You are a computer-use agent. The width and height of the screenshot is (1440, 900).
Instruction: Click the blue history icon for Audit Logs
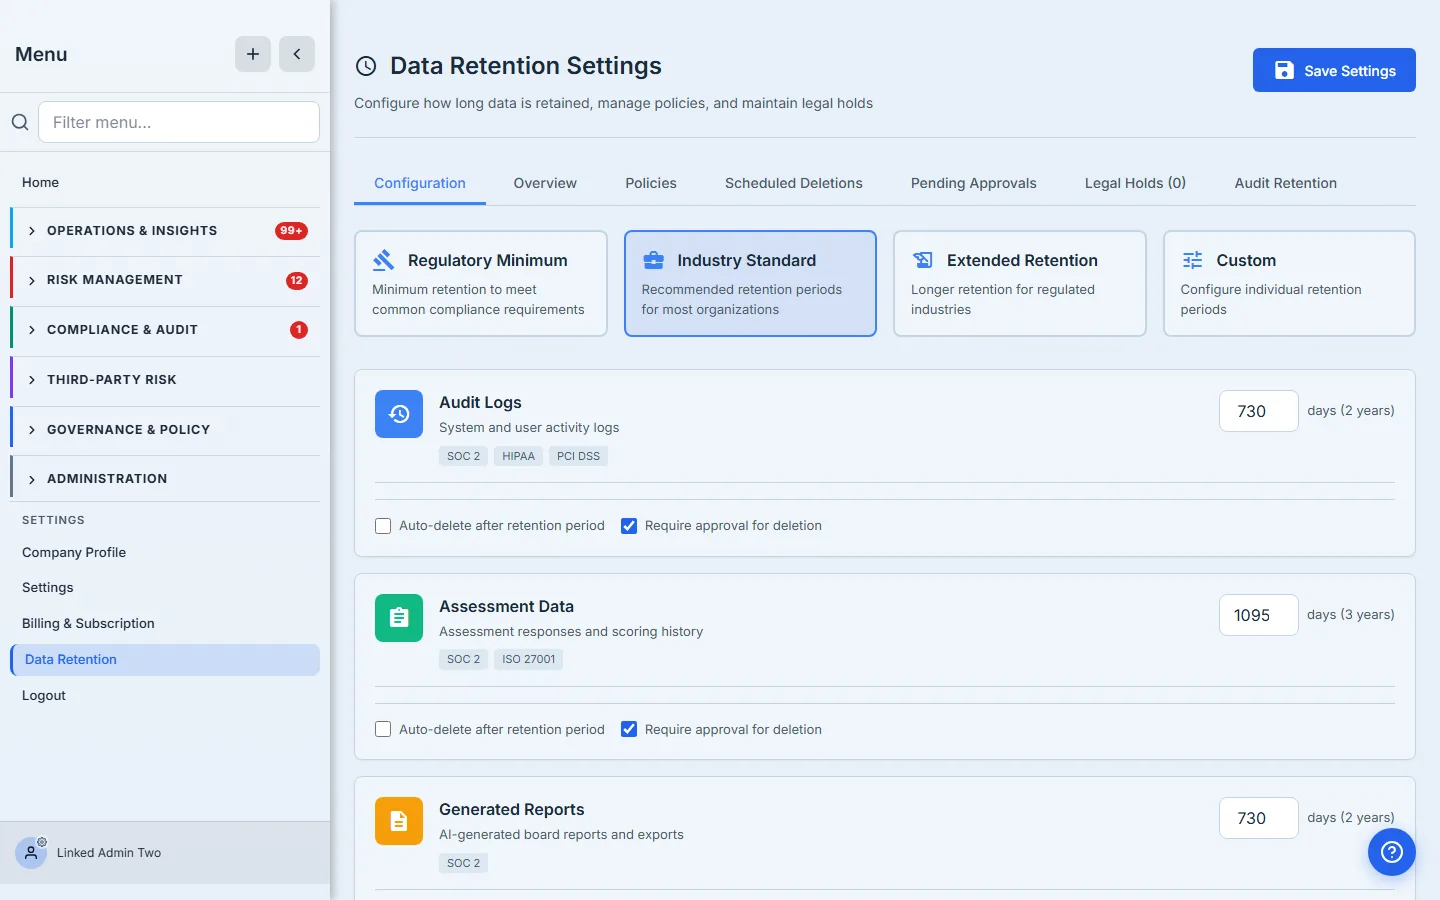(399, 414)
